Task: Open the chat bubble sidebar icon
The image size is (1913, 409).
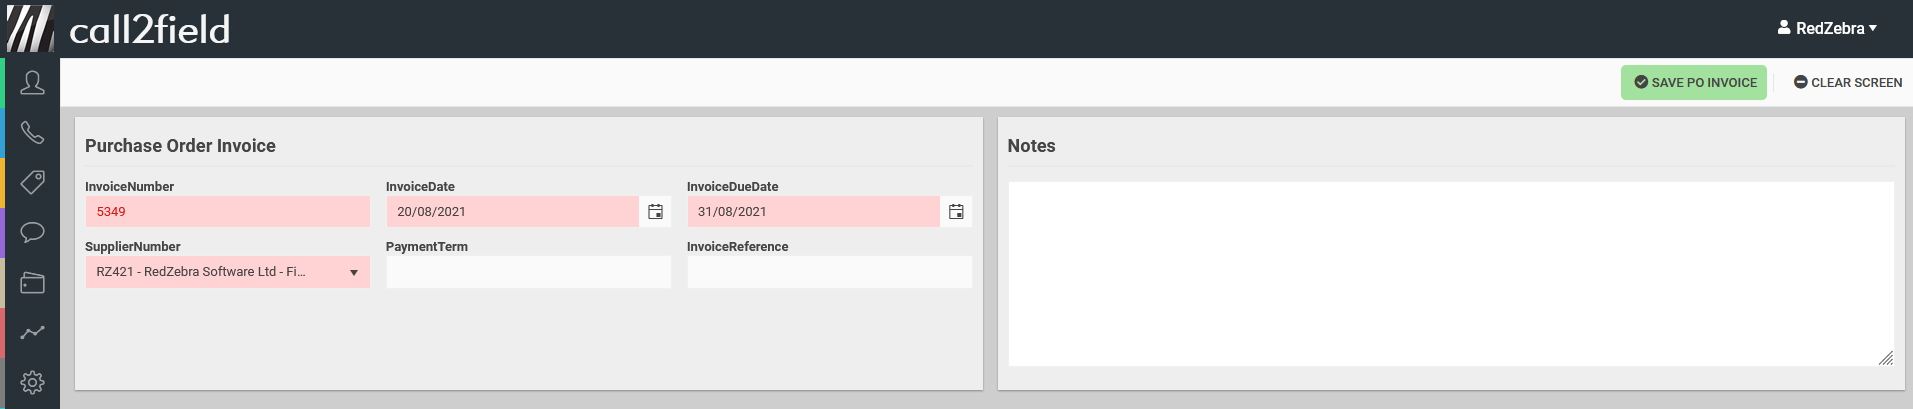Action: click(x=32, y=233)
